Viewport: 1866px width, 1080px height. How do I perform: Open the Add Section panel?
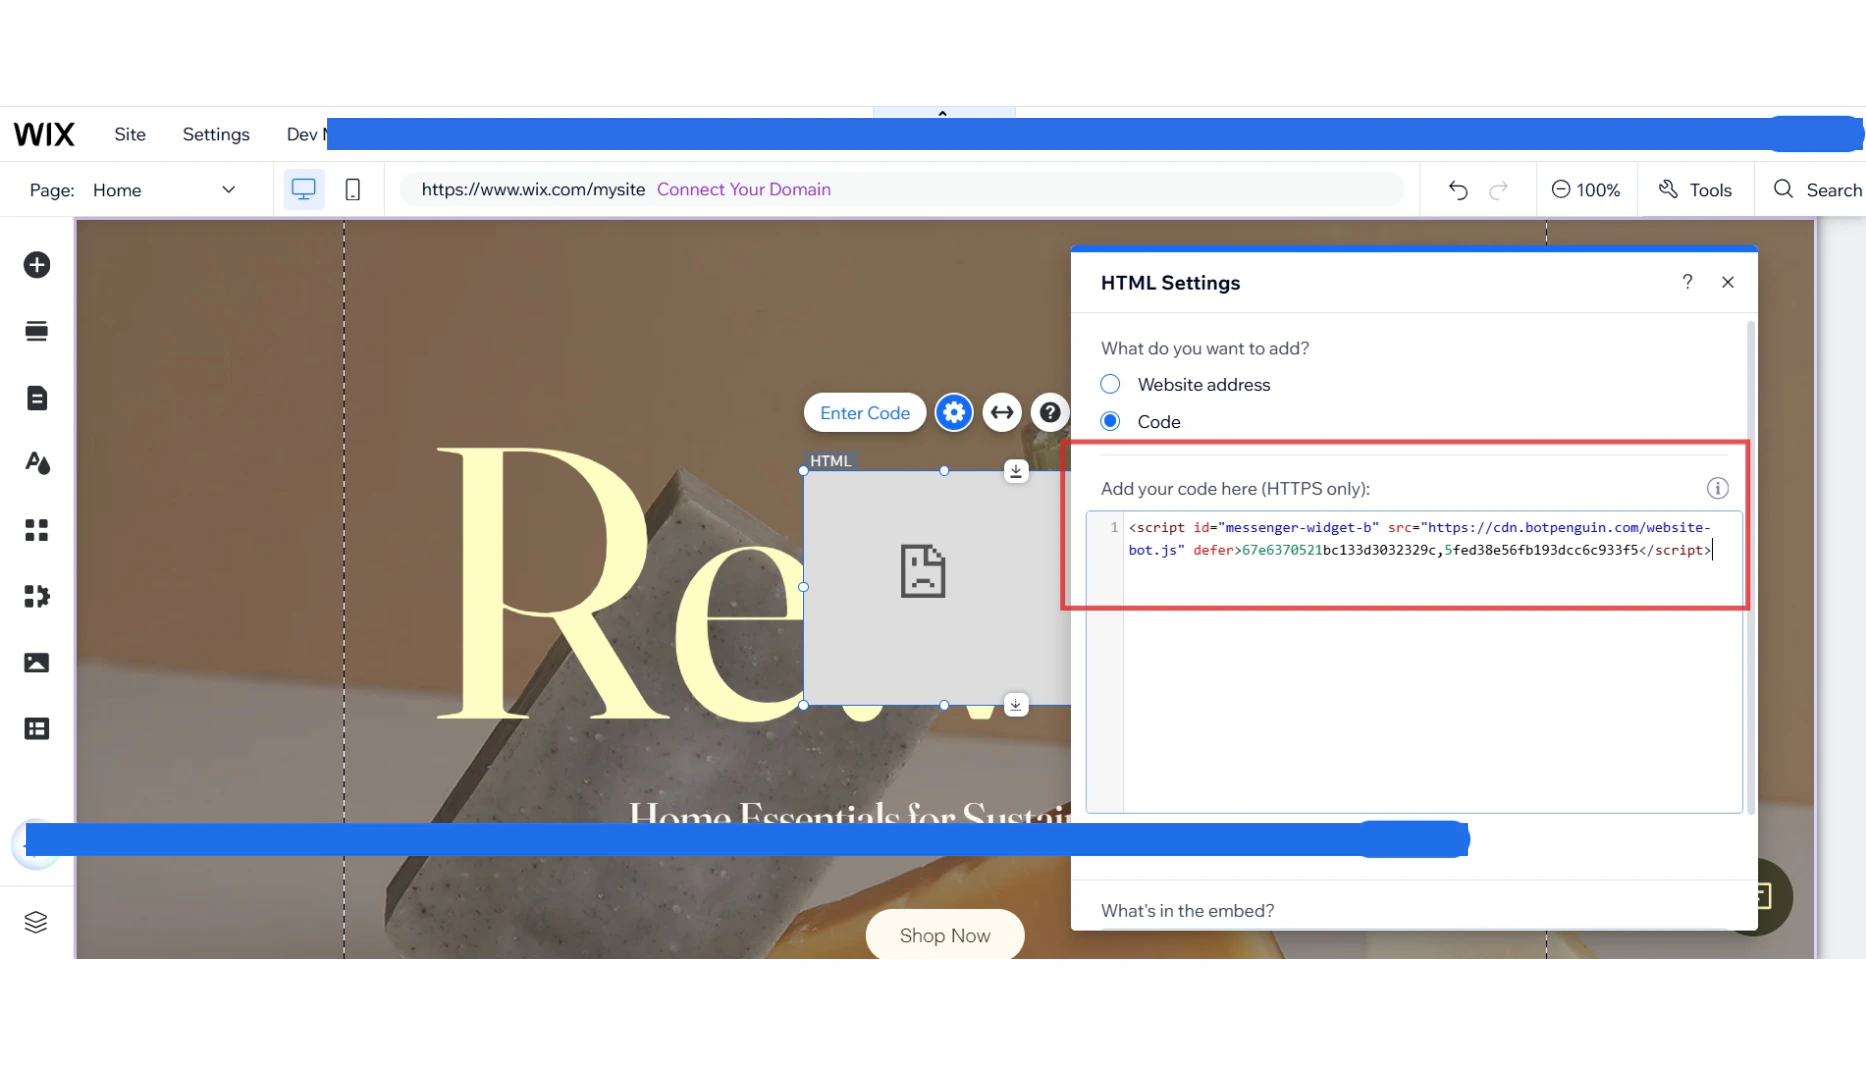point(37,331)
